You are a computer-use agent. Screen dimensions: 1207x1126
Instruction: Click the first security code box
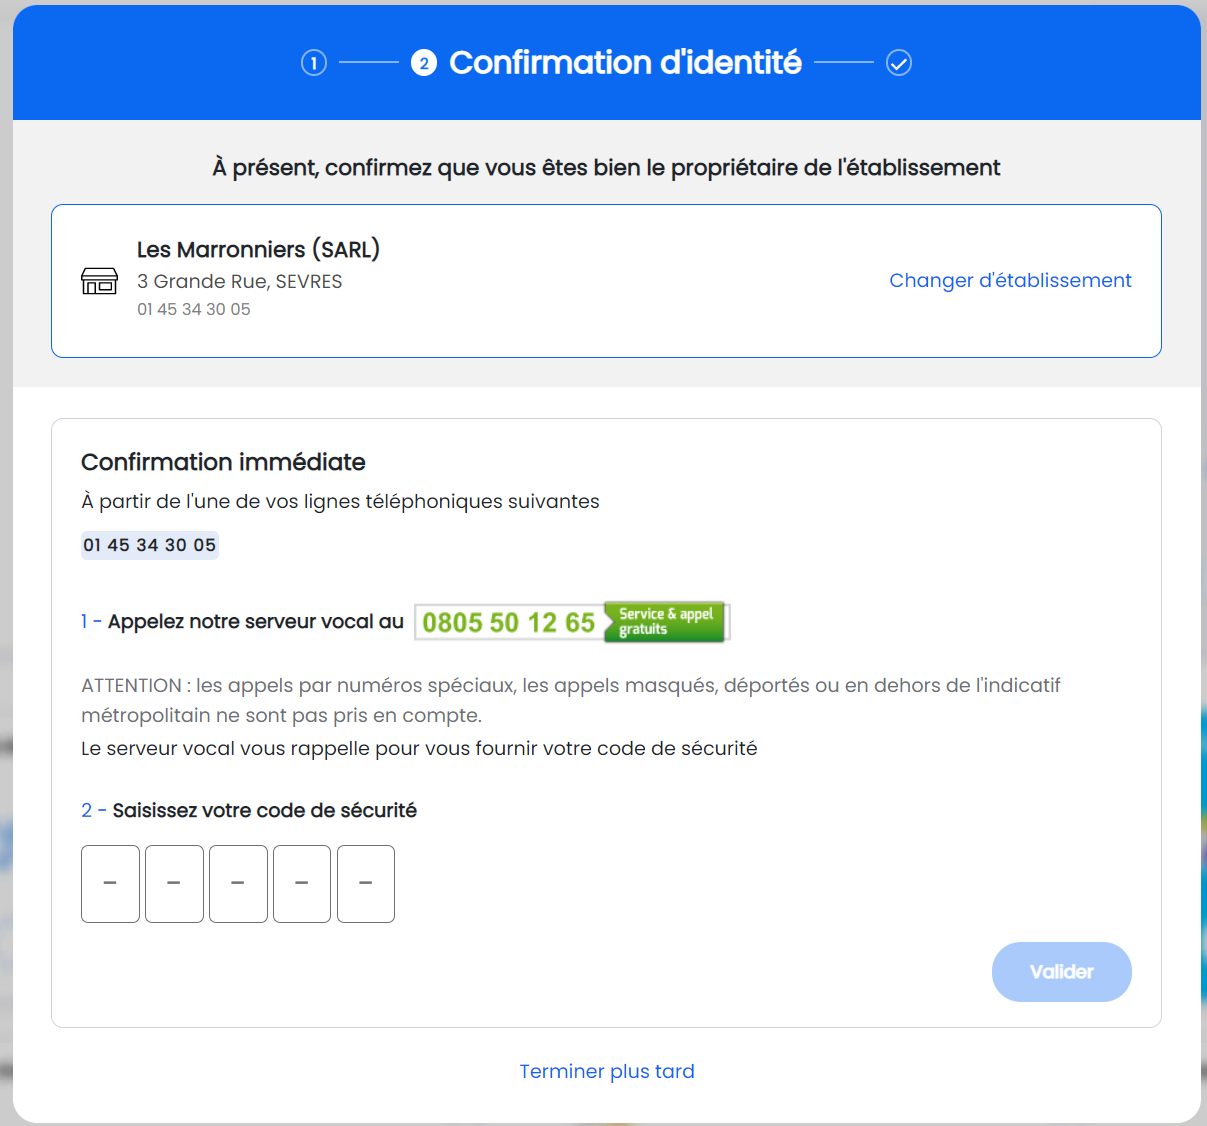click(x=110, y=884)
